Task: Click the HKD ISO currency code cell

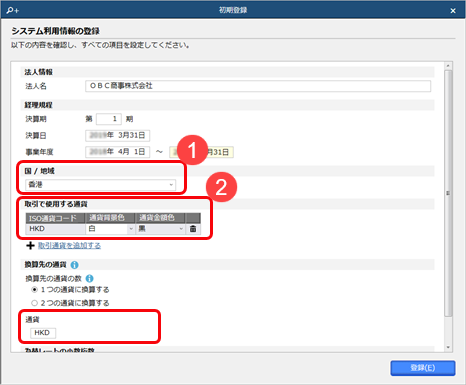Action: coord(55,229)
